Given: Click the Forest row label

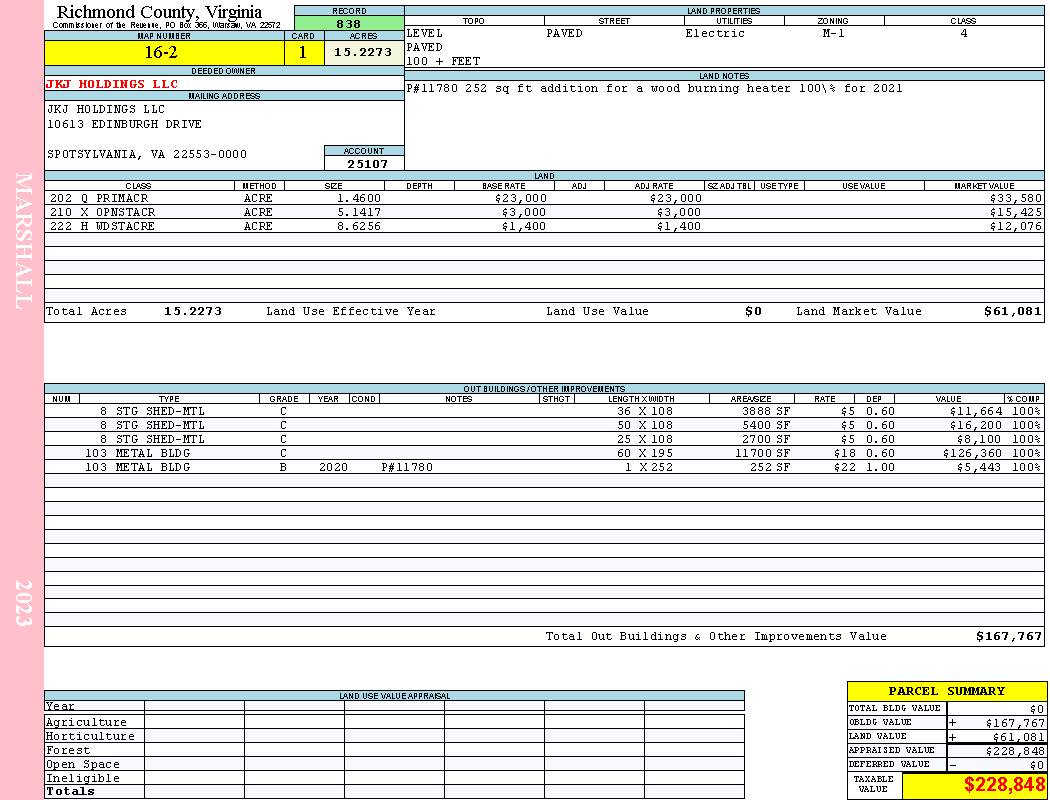Looking at the screenshot, I should click(68, 750).
